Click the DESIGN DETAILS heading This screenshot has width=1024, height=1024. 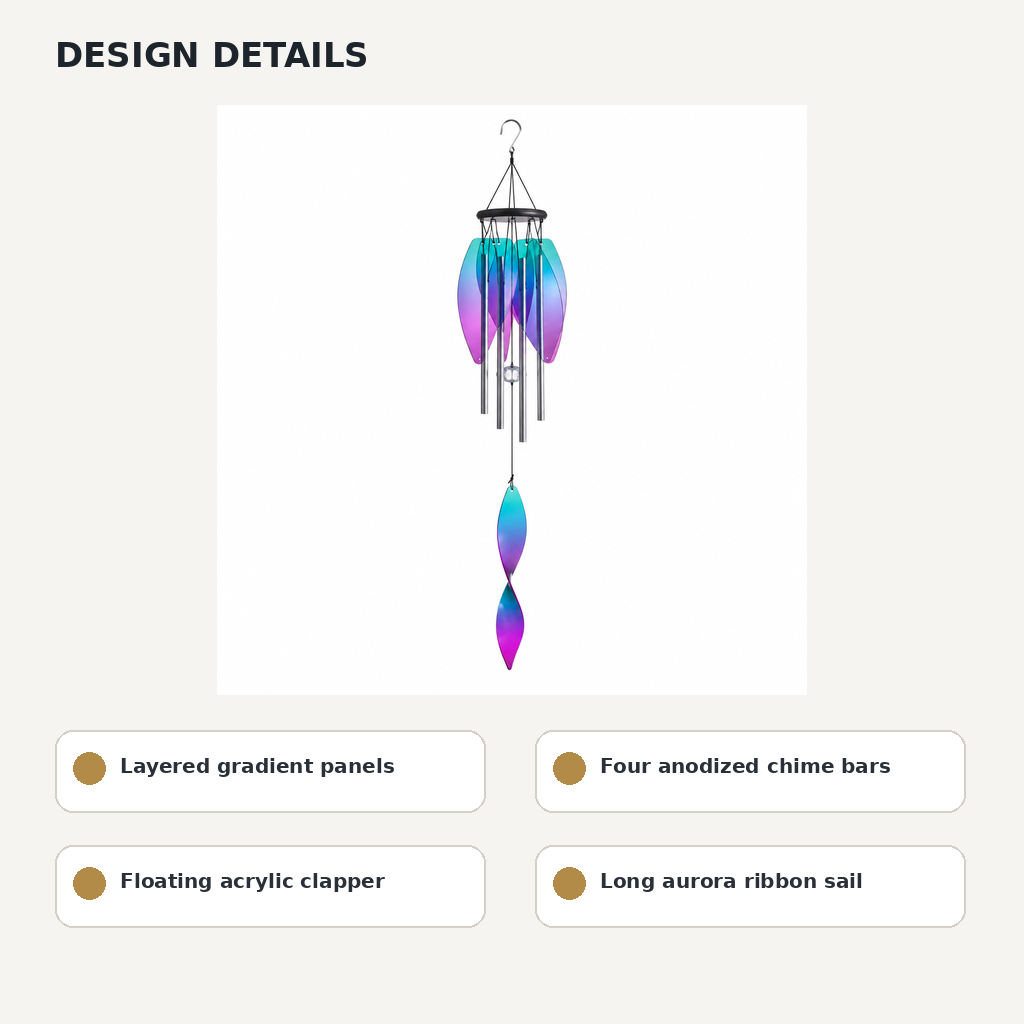coord(212,55)
